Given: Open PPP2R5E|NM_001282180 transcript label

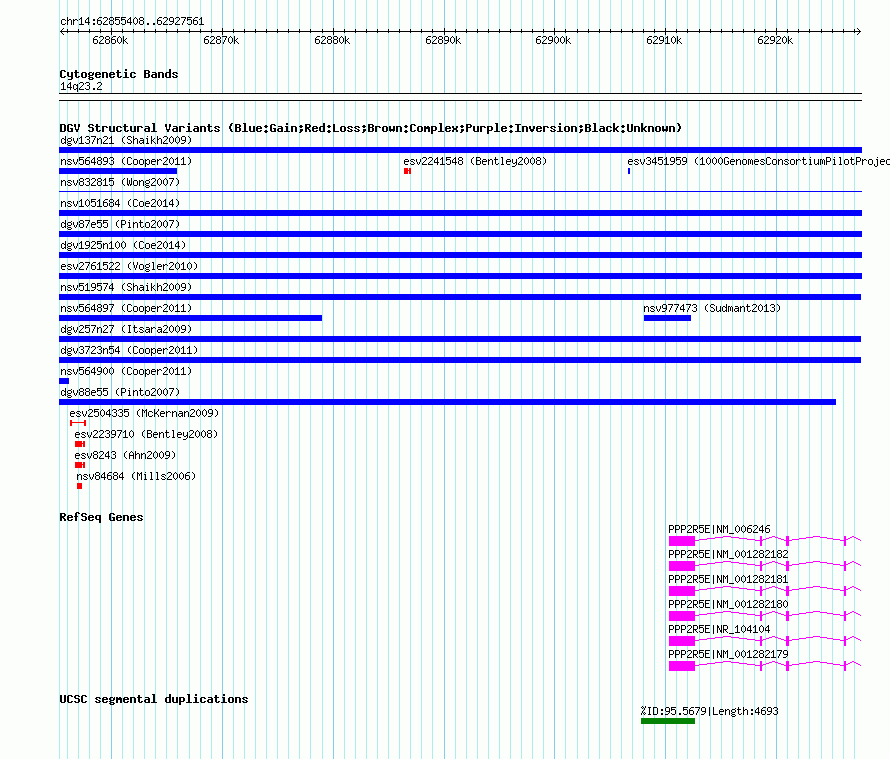Looking at the screenshot, I should pyautogui.click(x=728, y=604).
